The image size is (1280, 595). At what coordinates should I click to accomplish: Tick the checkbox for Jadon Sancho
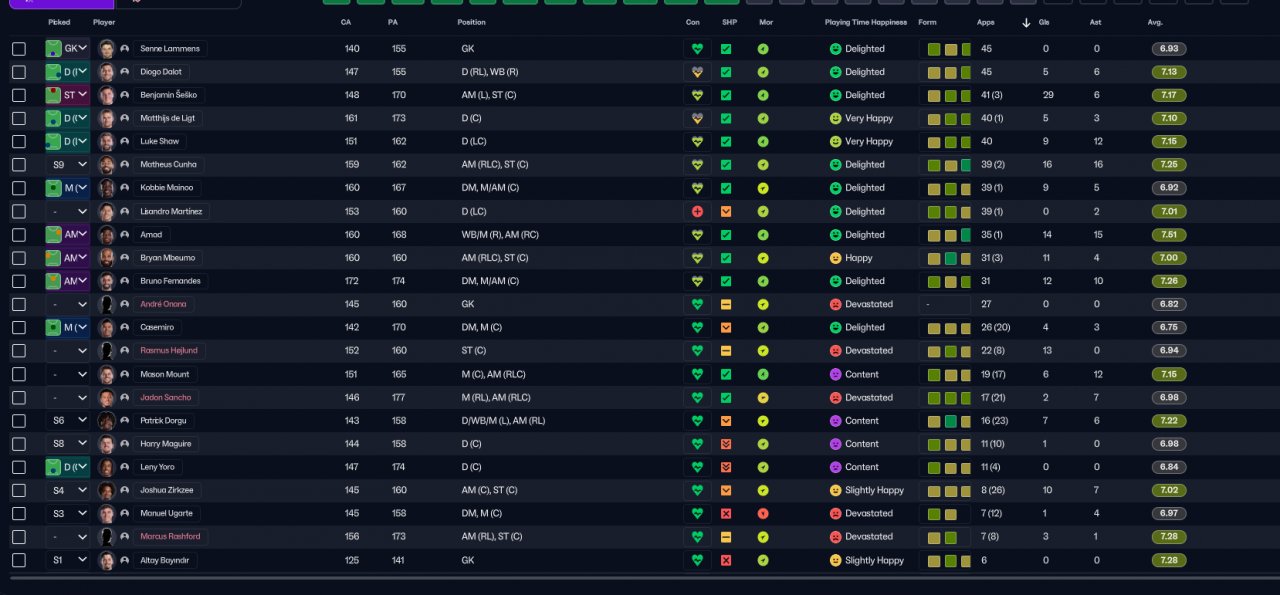tap(19, 397)
